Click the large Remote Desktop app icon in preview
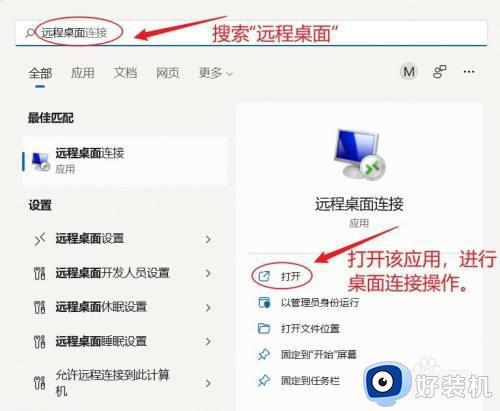 pyautogui.click(x=359, y=154)
